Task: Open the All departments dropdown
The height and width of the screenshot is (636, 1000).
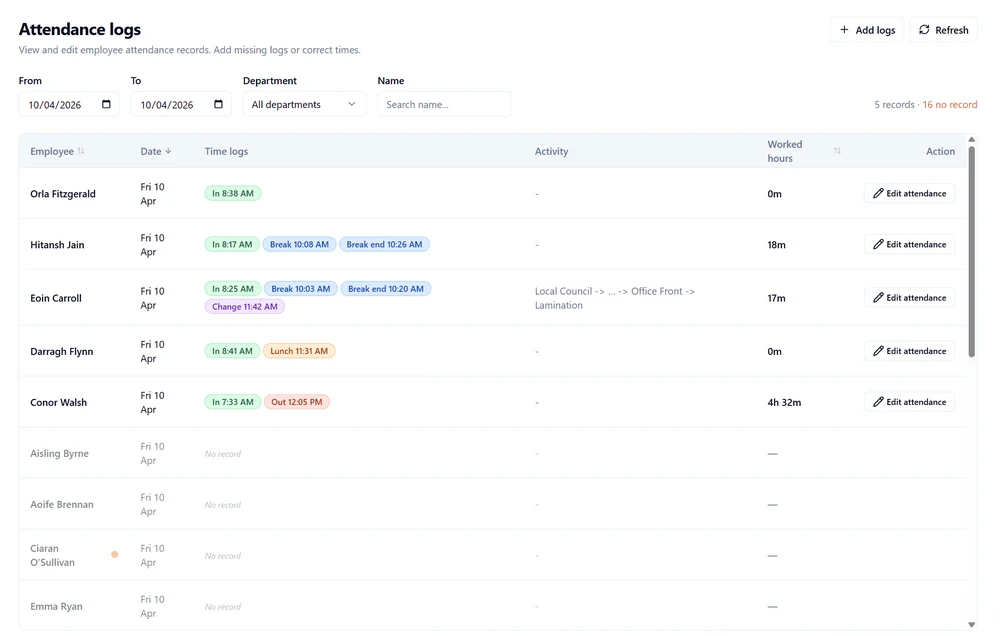Action: pyautogui.click(x=304, y=104)
